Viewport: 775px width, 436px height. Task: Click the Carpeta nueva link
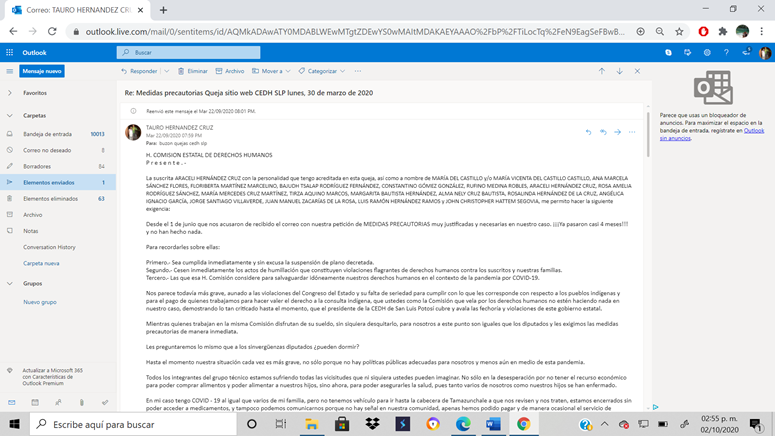pos(41,263)
